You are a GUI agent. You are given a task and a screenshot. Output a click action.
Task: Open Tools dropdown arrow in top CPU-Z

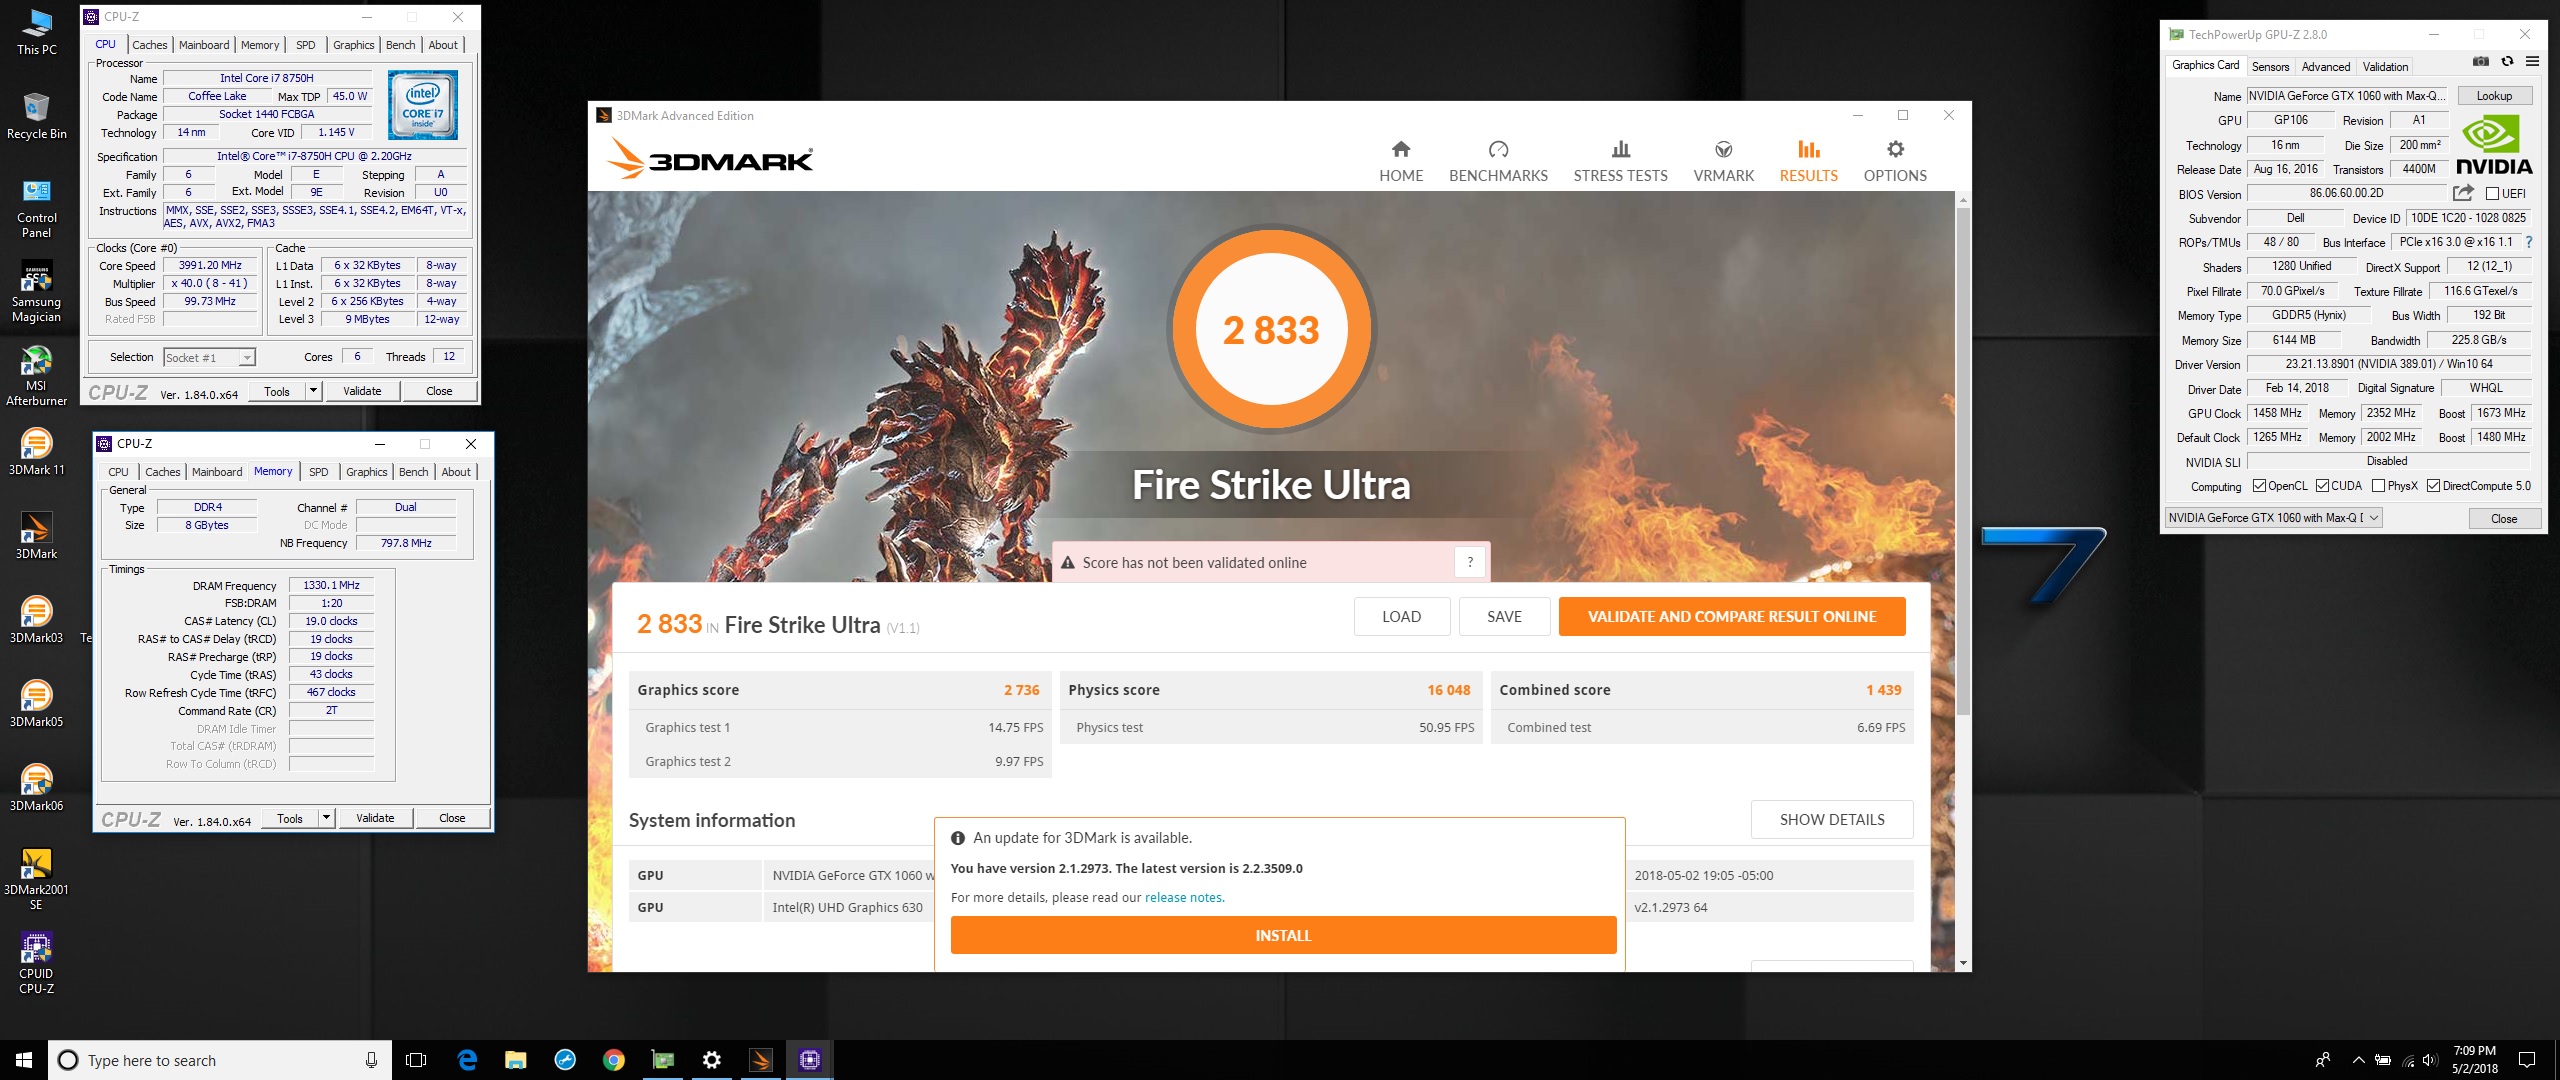click(313, 391)
